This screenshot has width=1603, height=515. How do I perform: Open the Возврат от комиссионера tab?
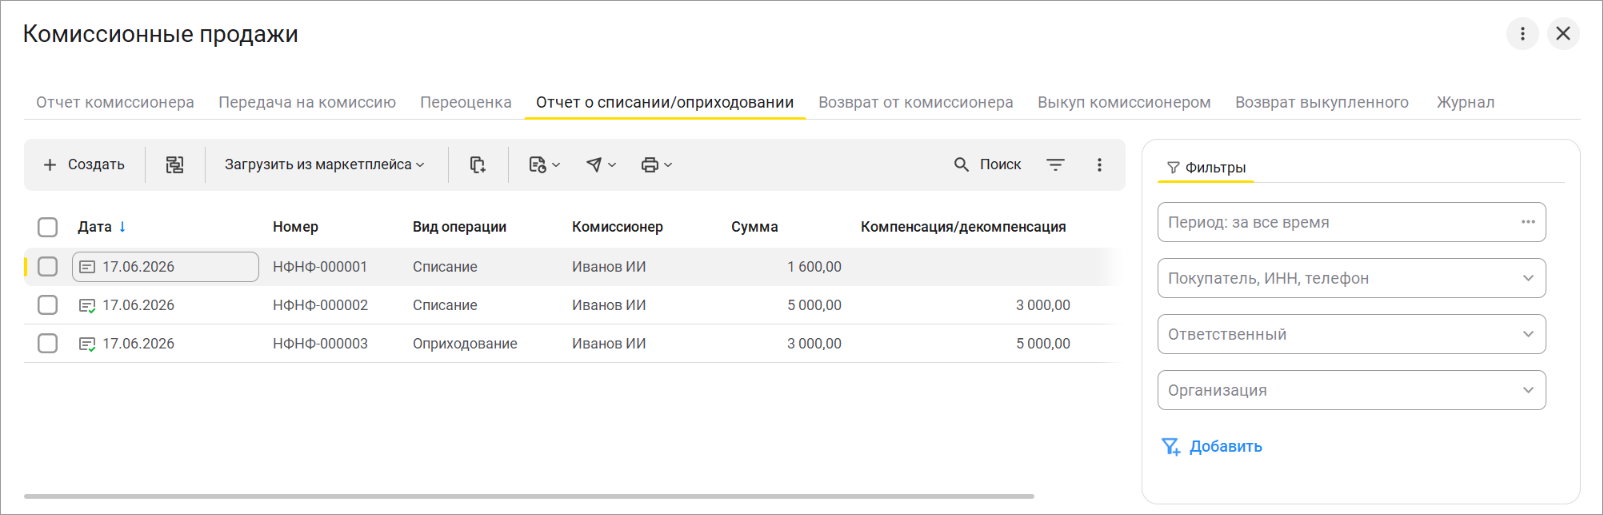916,102
